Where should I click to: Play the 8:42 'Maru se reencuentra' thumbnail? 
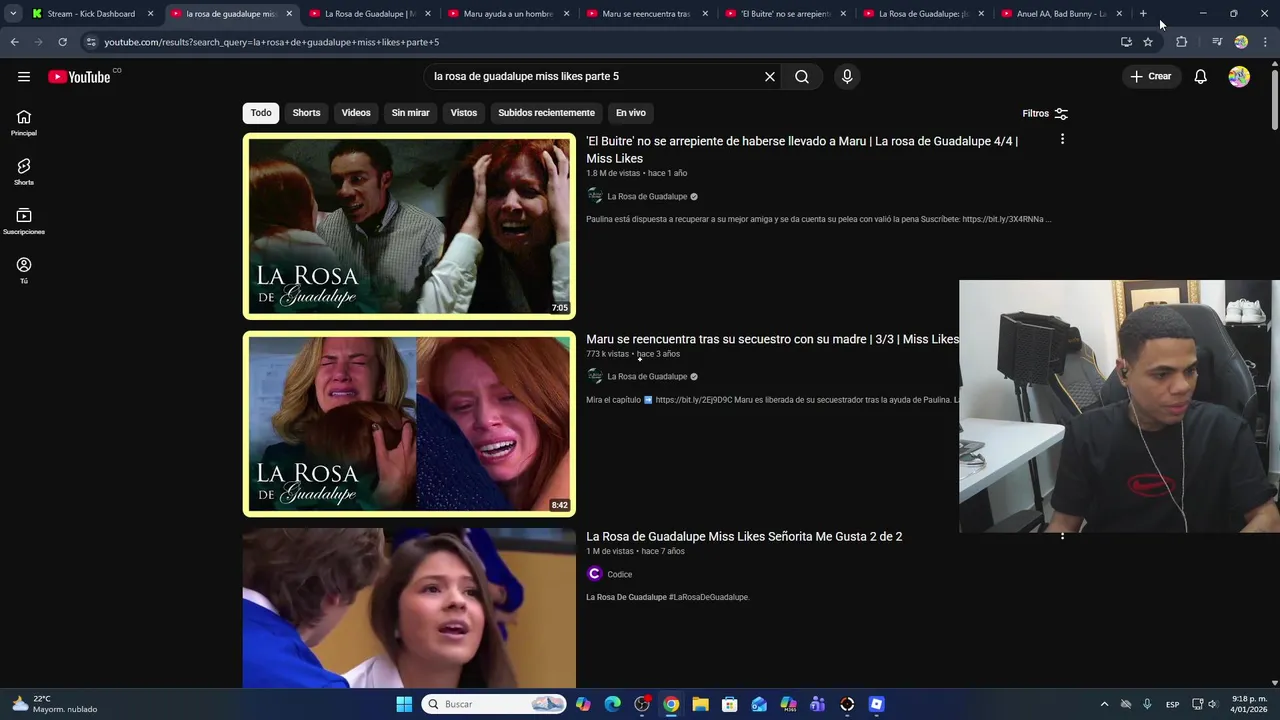point(409,424)
